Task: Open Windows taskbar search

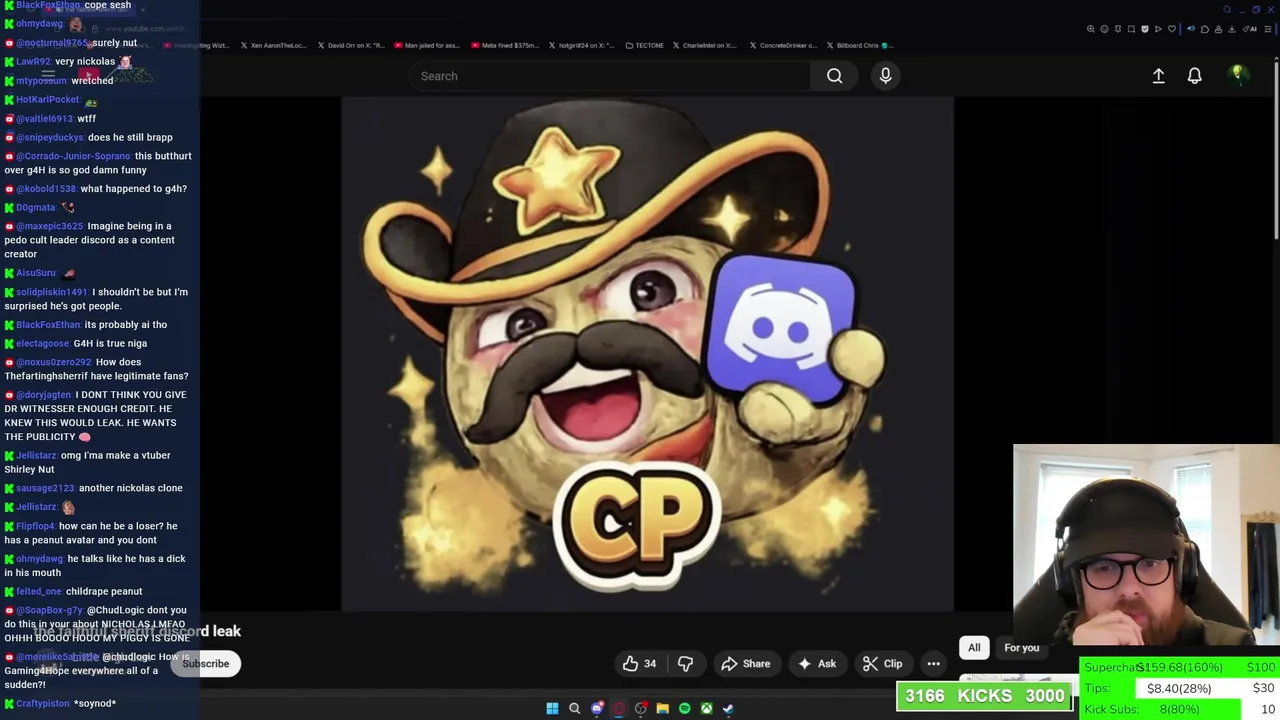Action: (574, 708)
